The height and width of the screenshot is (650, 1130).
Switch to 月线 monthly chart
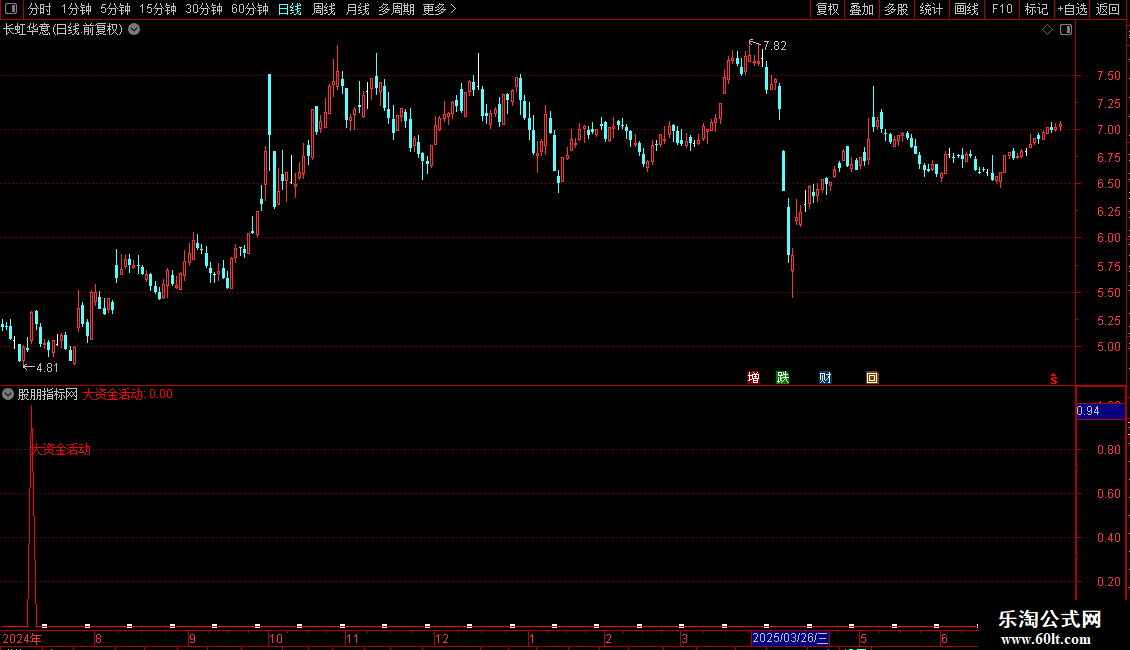(357, 9)
